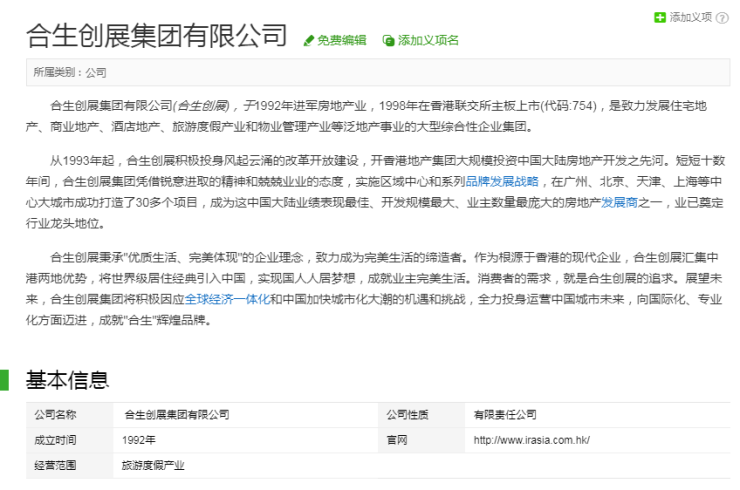The image size is (740, 490).
Task: Click the stock code text 代码:754
Action: click(569, 106)
